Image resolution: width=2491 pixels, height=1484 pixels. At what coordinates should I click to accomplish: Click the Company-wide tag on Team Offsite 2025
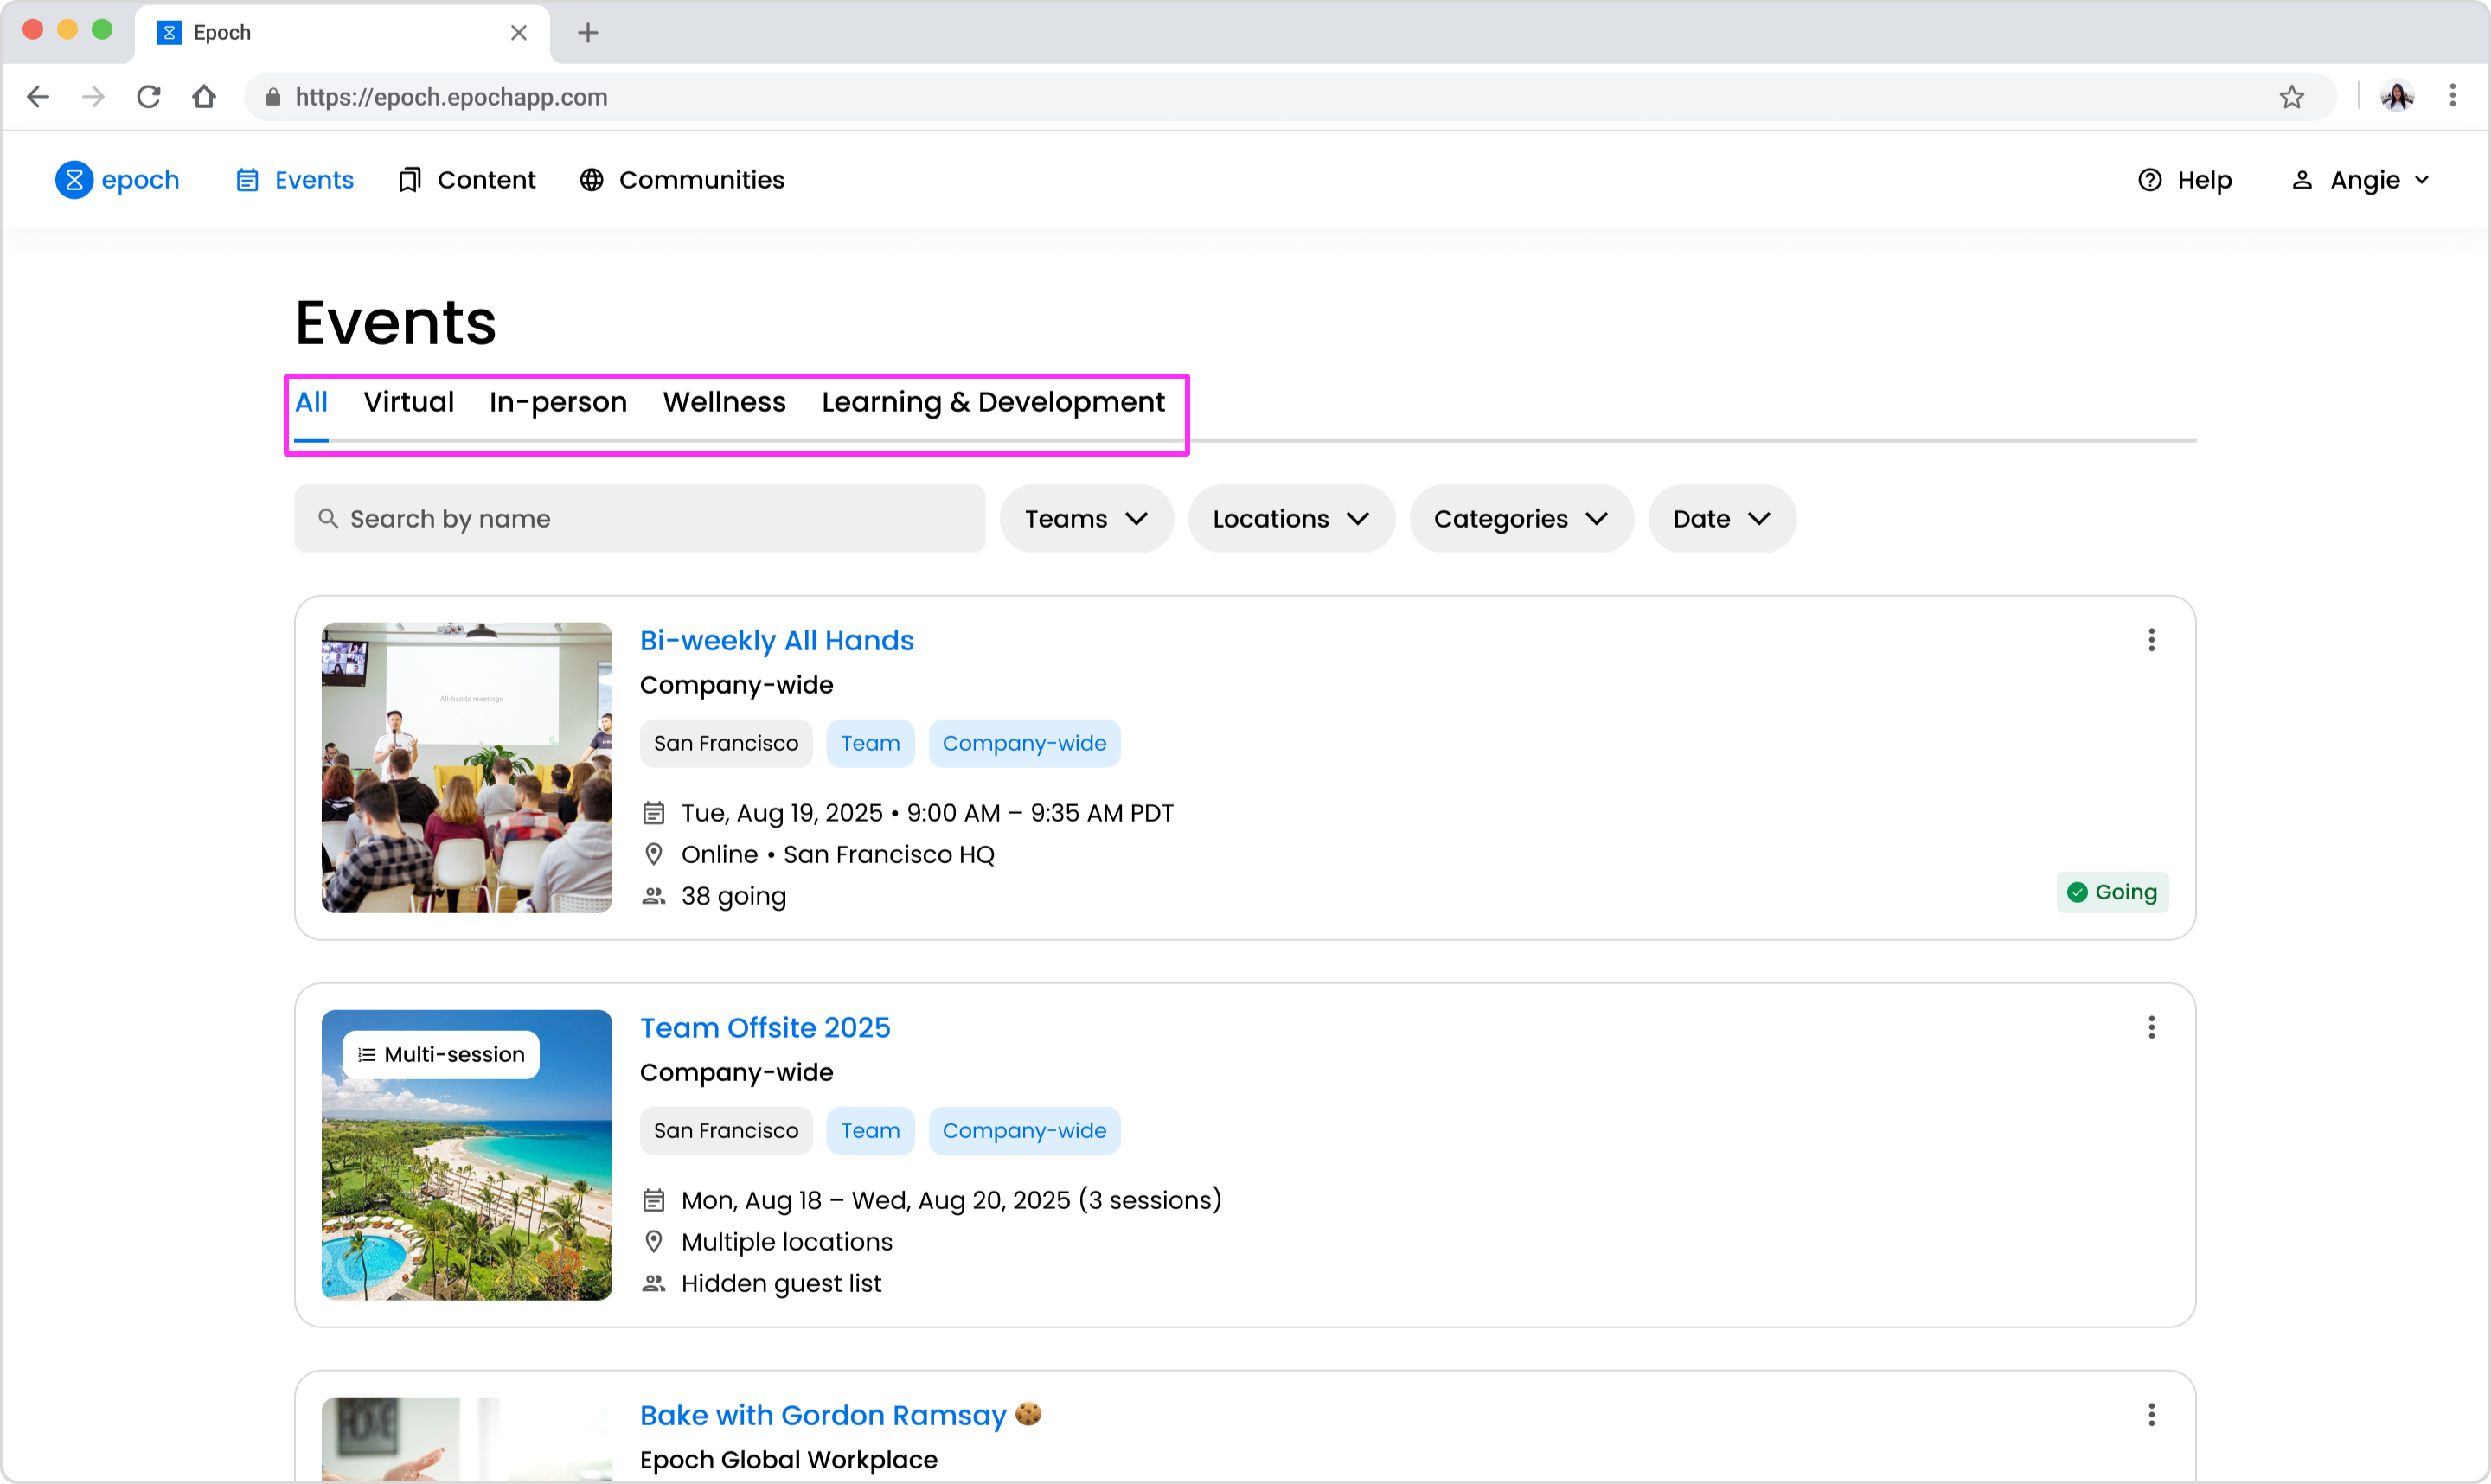click(x=1024, y=1131)
